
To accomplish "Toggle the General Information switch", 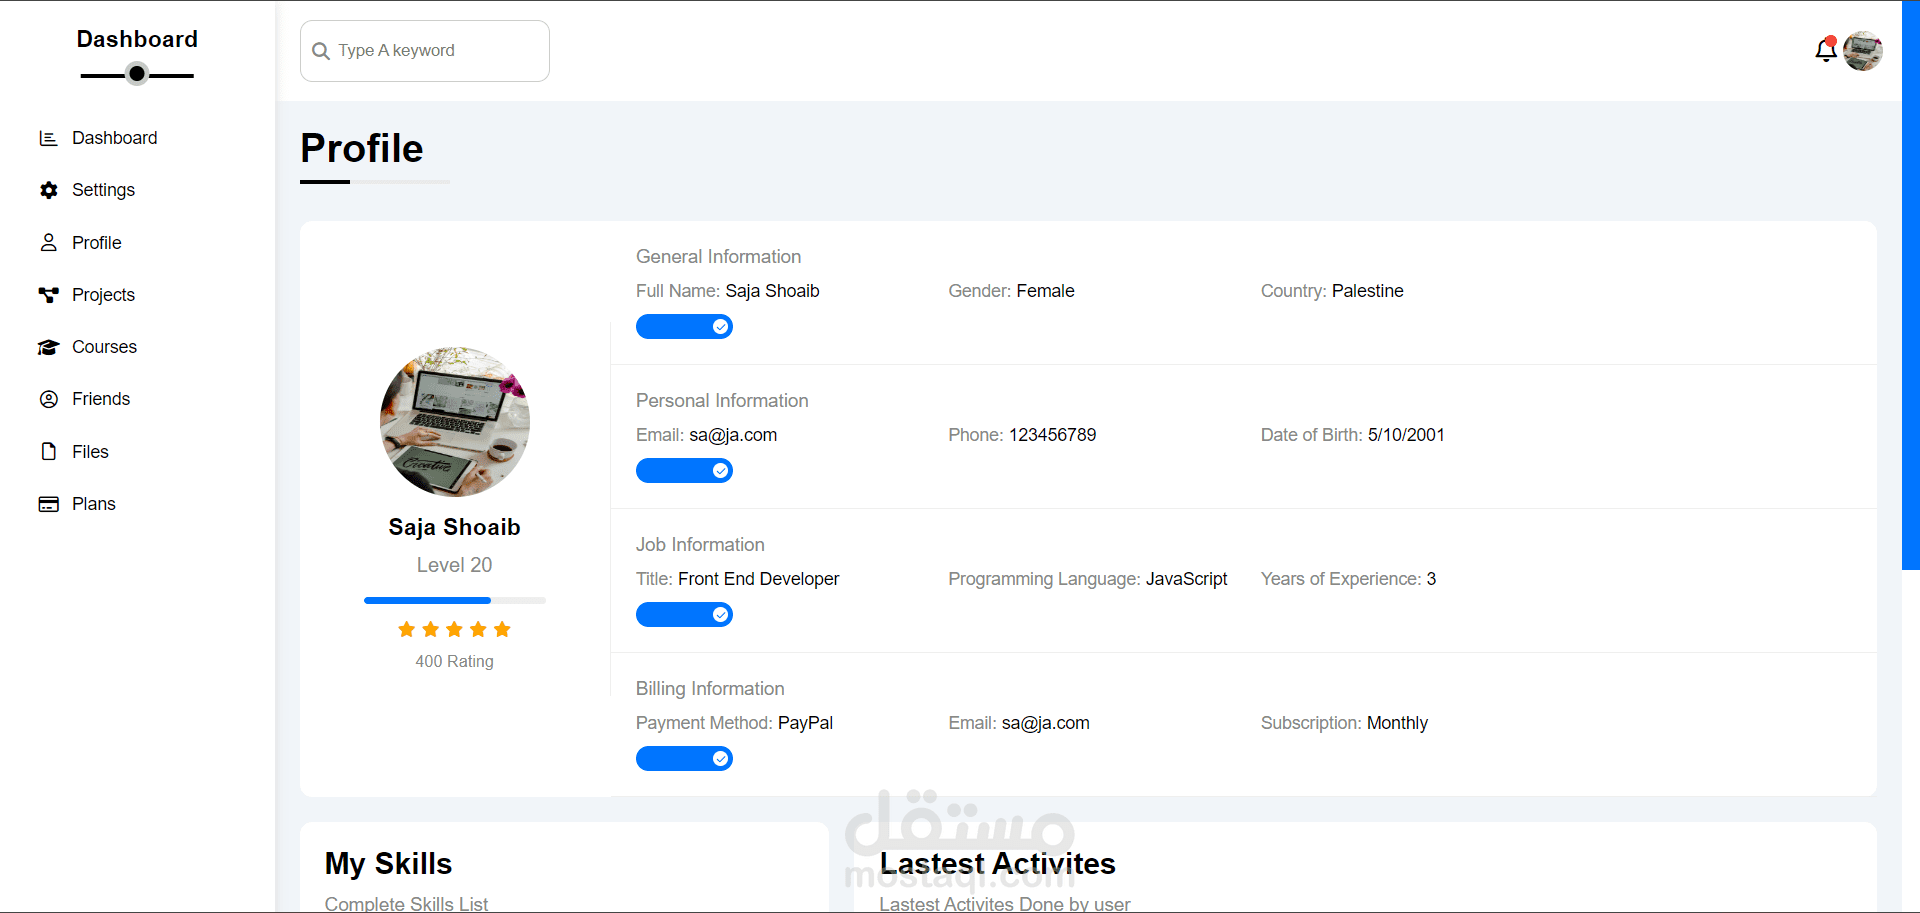I will (684, 327).
